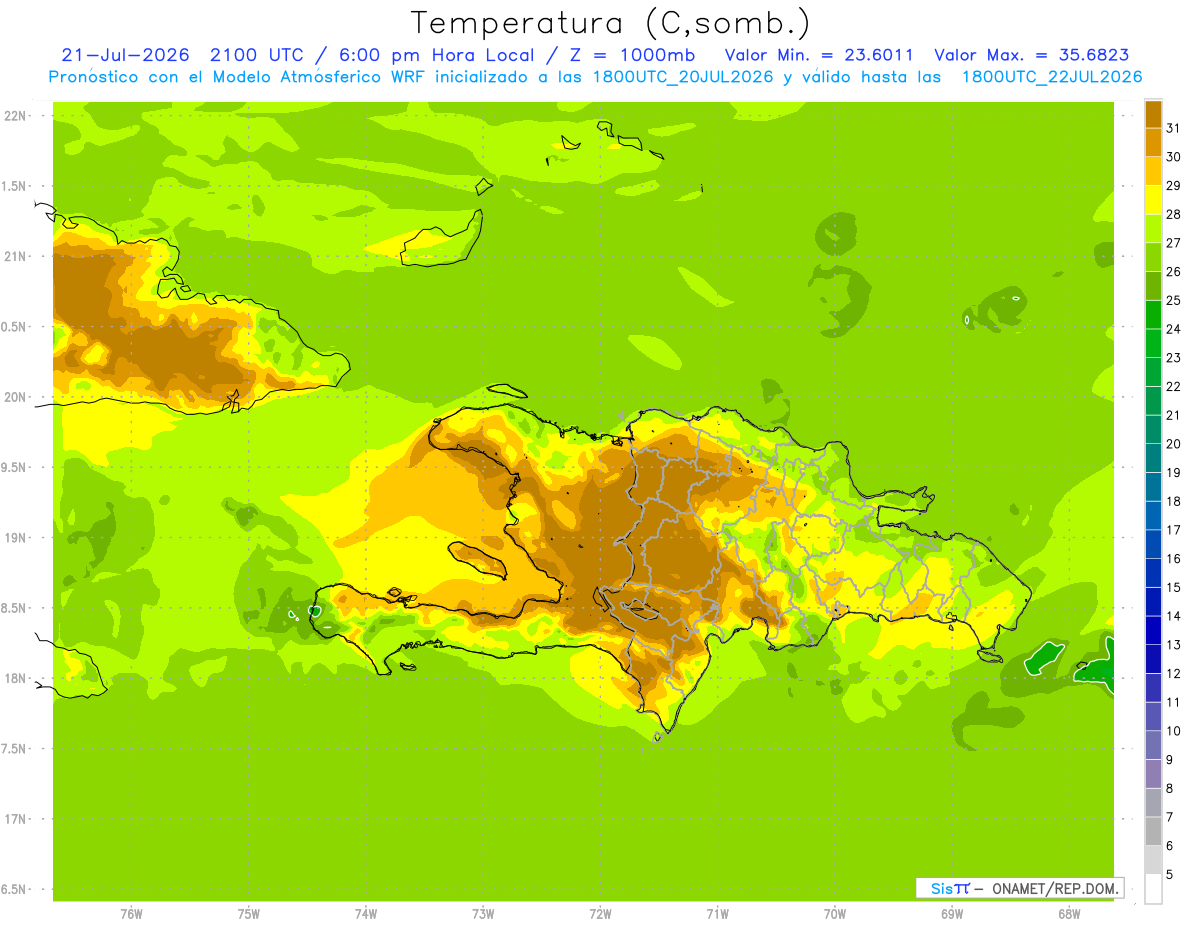Click legend value "27"

[x=1174, y=243]
